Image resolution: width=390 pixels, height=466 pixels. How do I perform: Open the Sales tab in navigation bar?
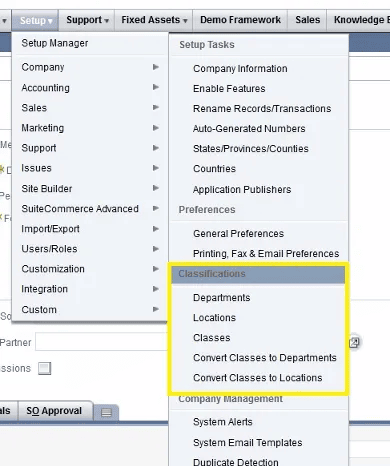coord(307,20)
